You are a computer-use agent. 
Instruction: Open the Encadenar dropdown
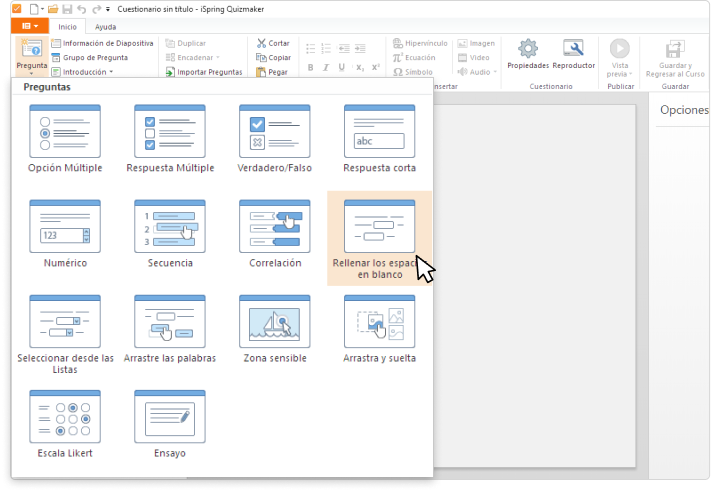pyautogui.click(x=192, y=58)
